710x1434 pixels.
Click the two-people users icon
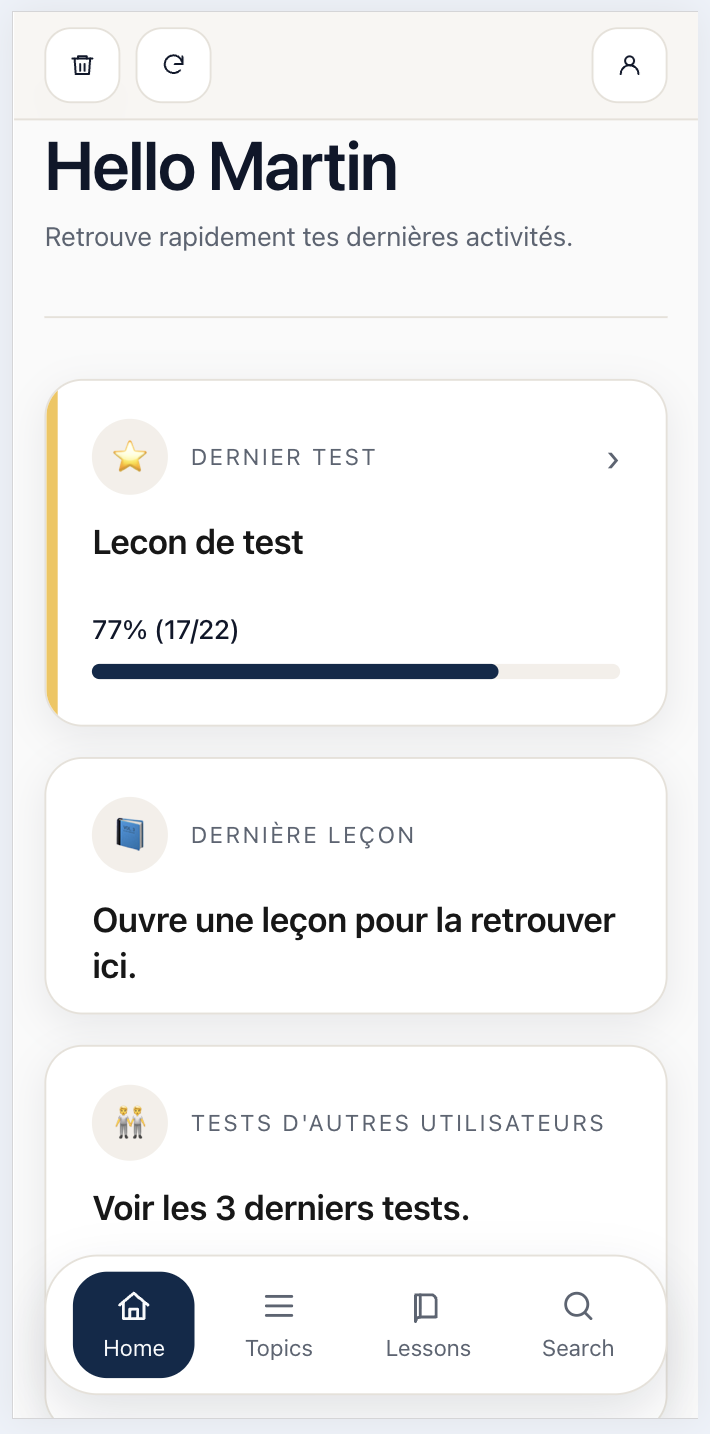pyautogui.click(x=130, y=1122)
